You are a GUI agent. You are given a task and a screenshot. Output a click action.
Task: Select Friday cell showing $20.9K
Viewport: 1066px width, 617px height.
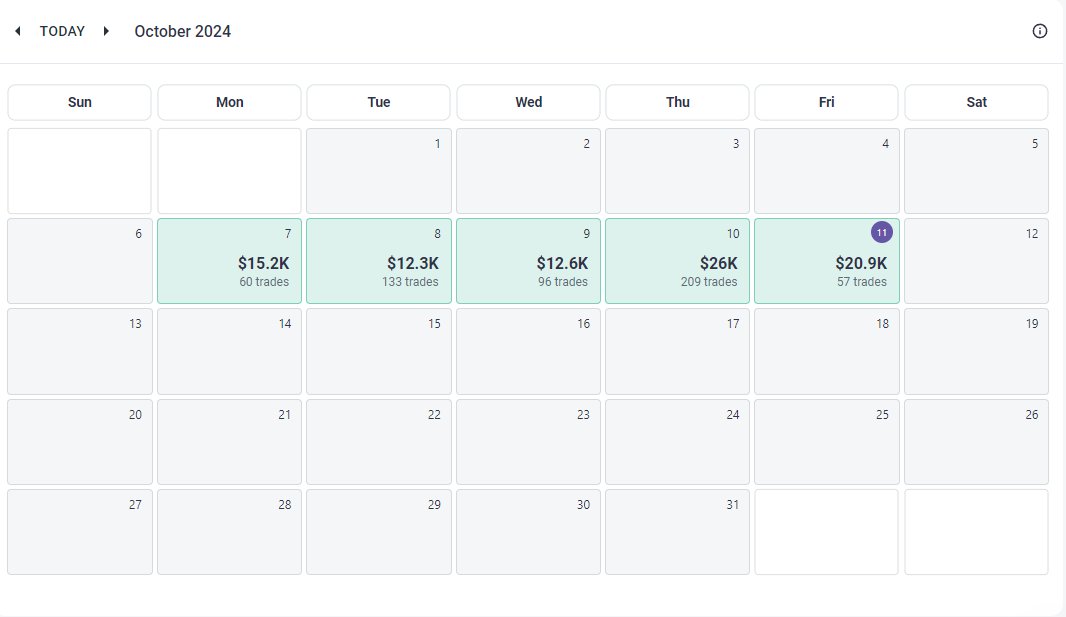point(827,261)
